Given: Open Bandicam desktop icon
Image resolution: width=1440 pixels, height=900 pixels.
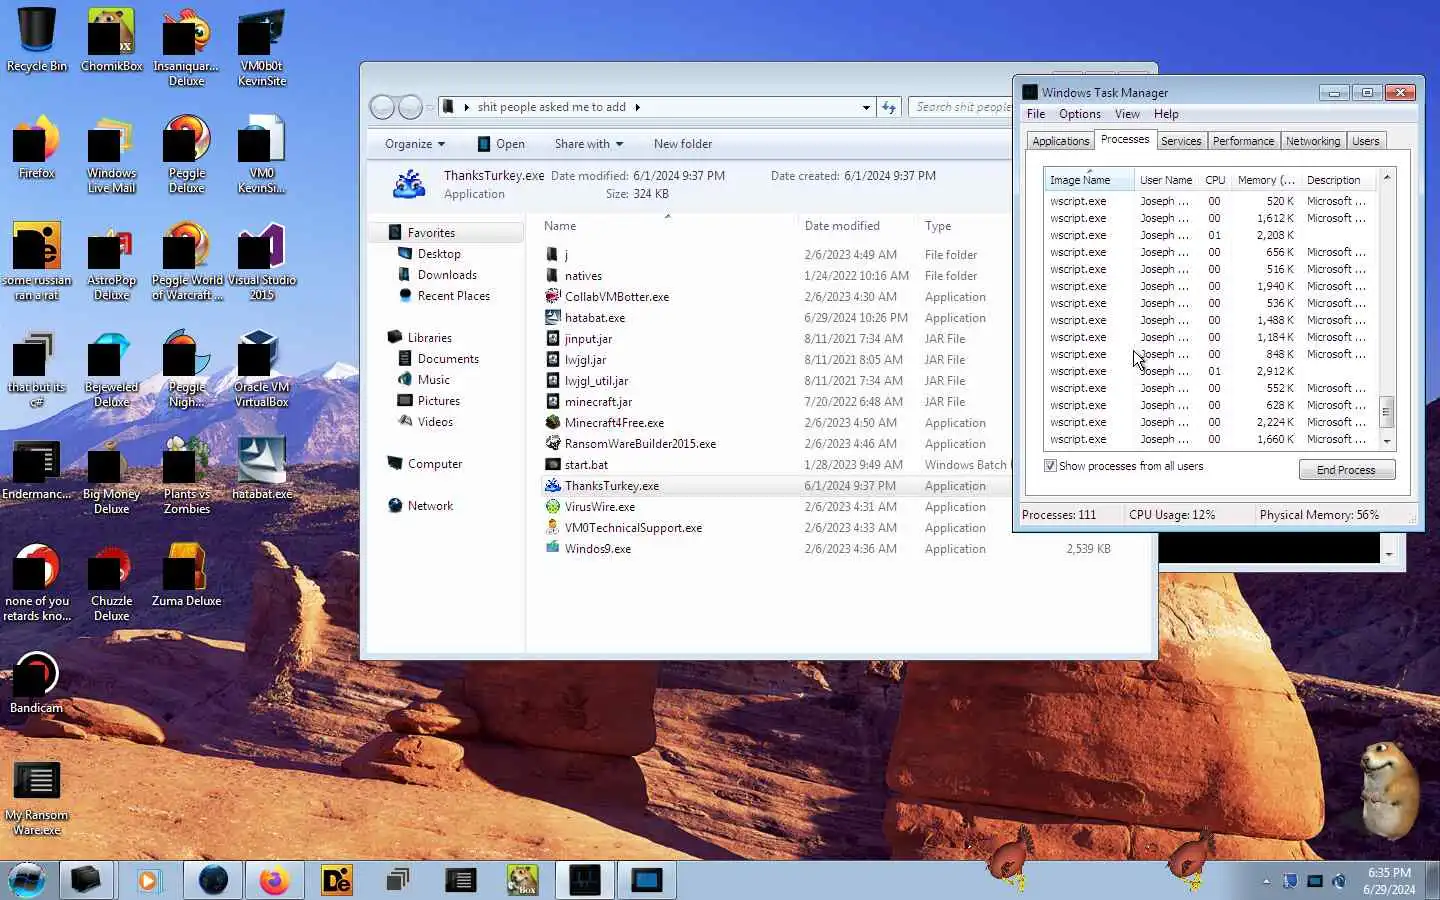Looking at the screenshot, I should (x=37, y=682).
